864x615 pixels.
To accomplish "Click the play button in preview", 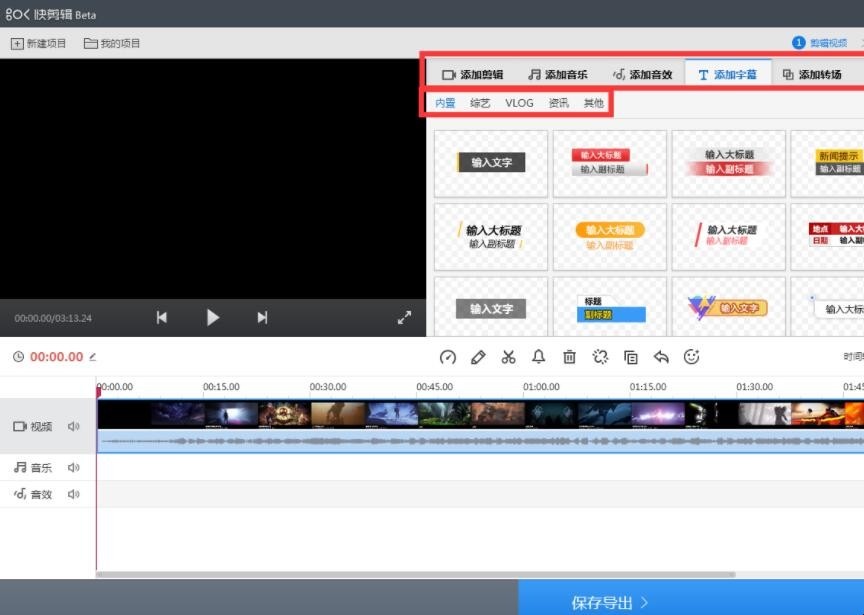I will pyautogui.click(x=212, y=318).
